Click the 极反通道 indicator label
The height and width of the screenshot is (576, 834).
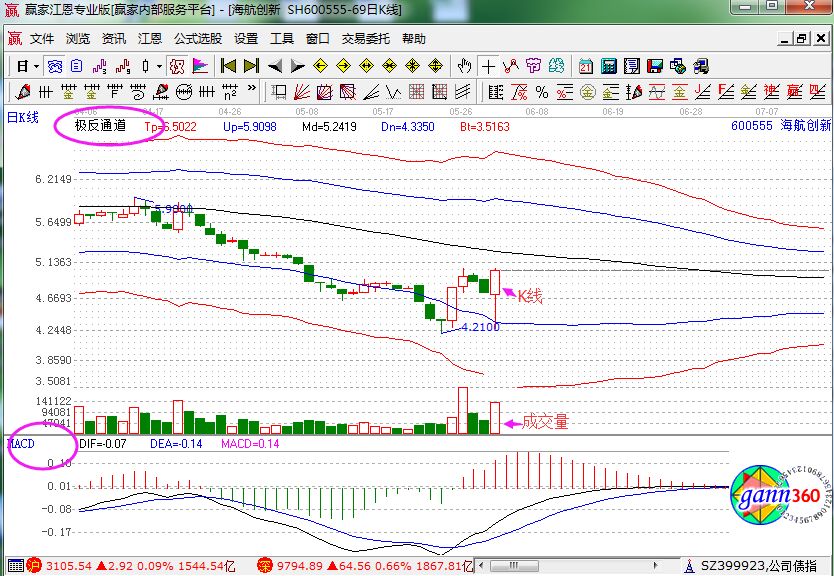[99, 126]
